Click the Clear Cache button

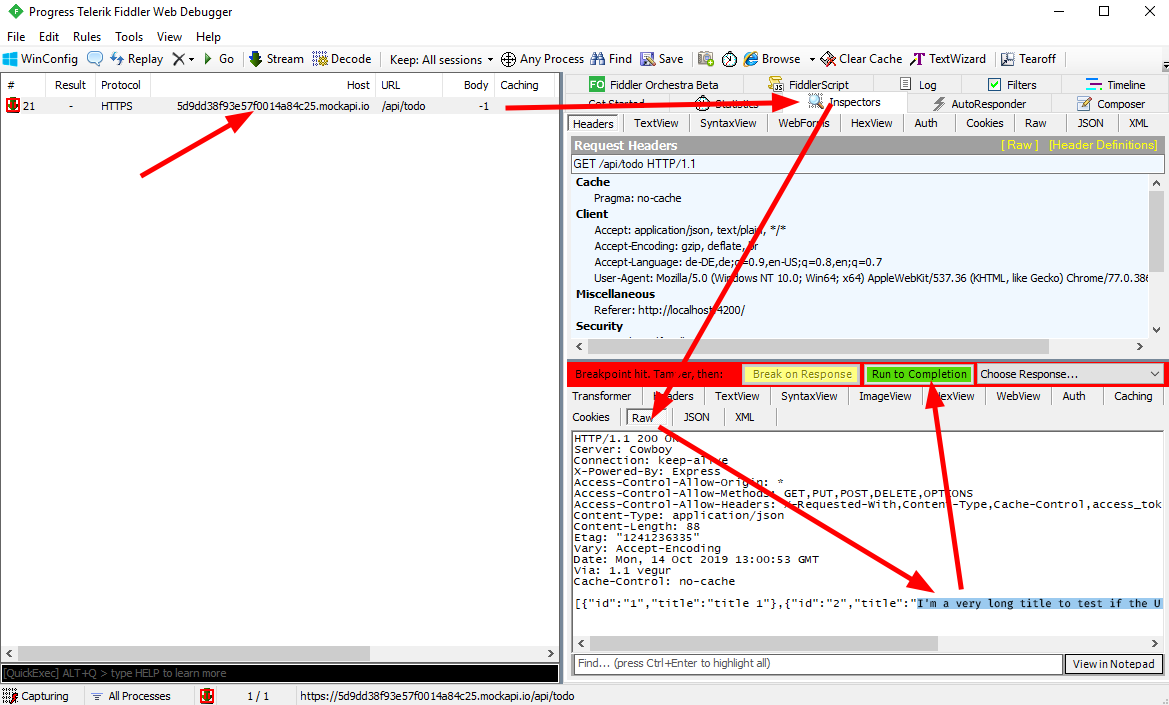(861, 59)
